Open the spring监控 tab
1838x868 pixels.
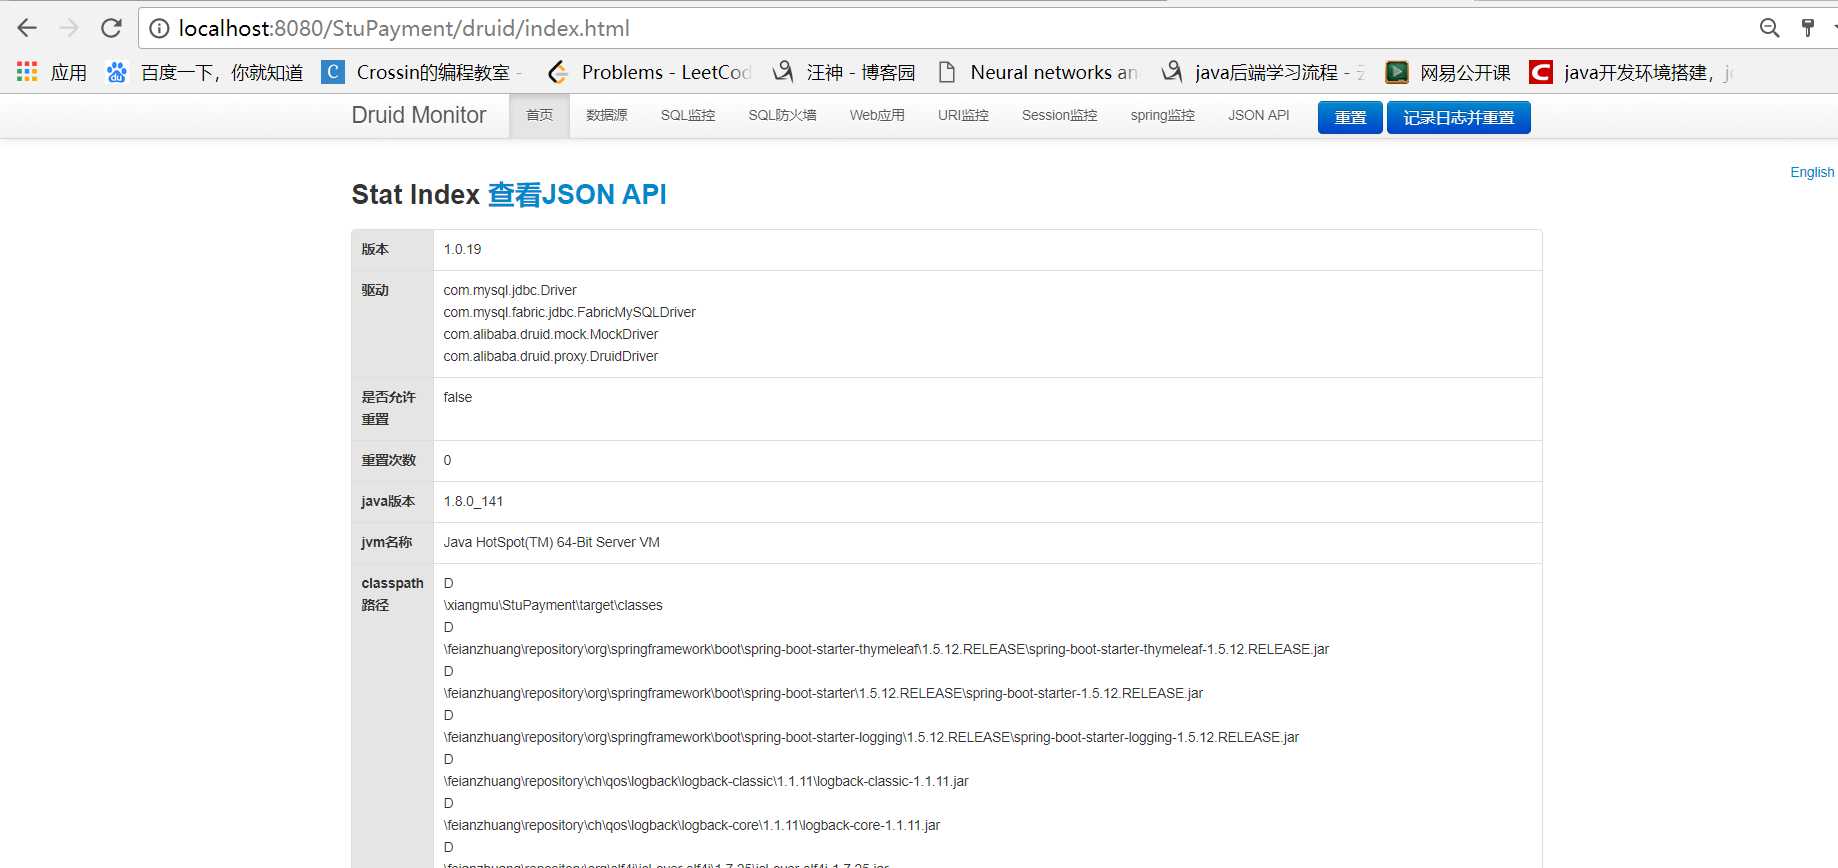pos(1163,116)
